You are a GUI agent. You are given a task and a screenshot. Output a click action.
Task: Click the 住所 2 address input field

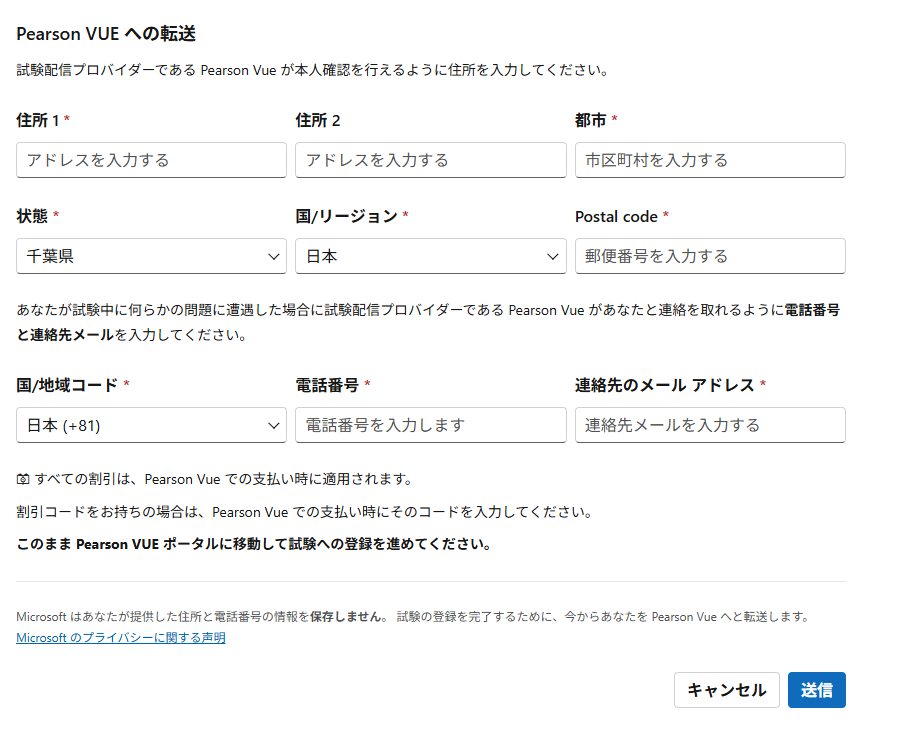pyautogui.click(x=430, y=160)
